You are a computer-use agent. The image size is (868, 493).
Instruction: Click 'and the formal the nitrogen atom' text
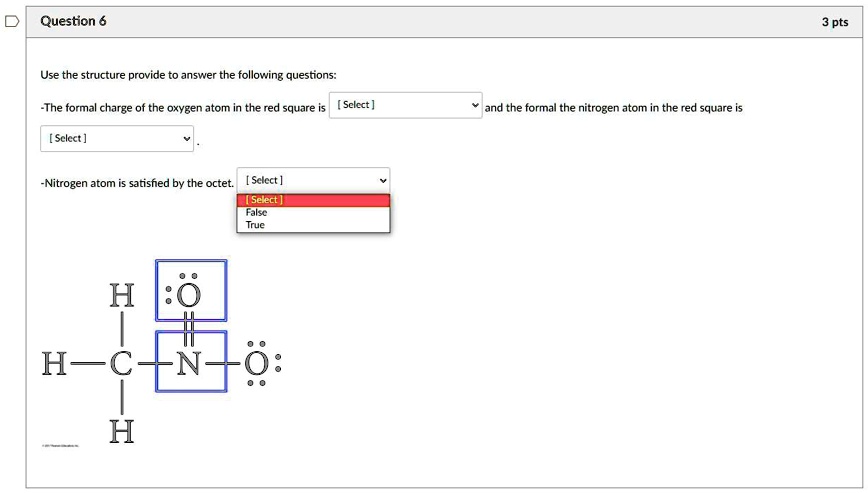[613, 108]
